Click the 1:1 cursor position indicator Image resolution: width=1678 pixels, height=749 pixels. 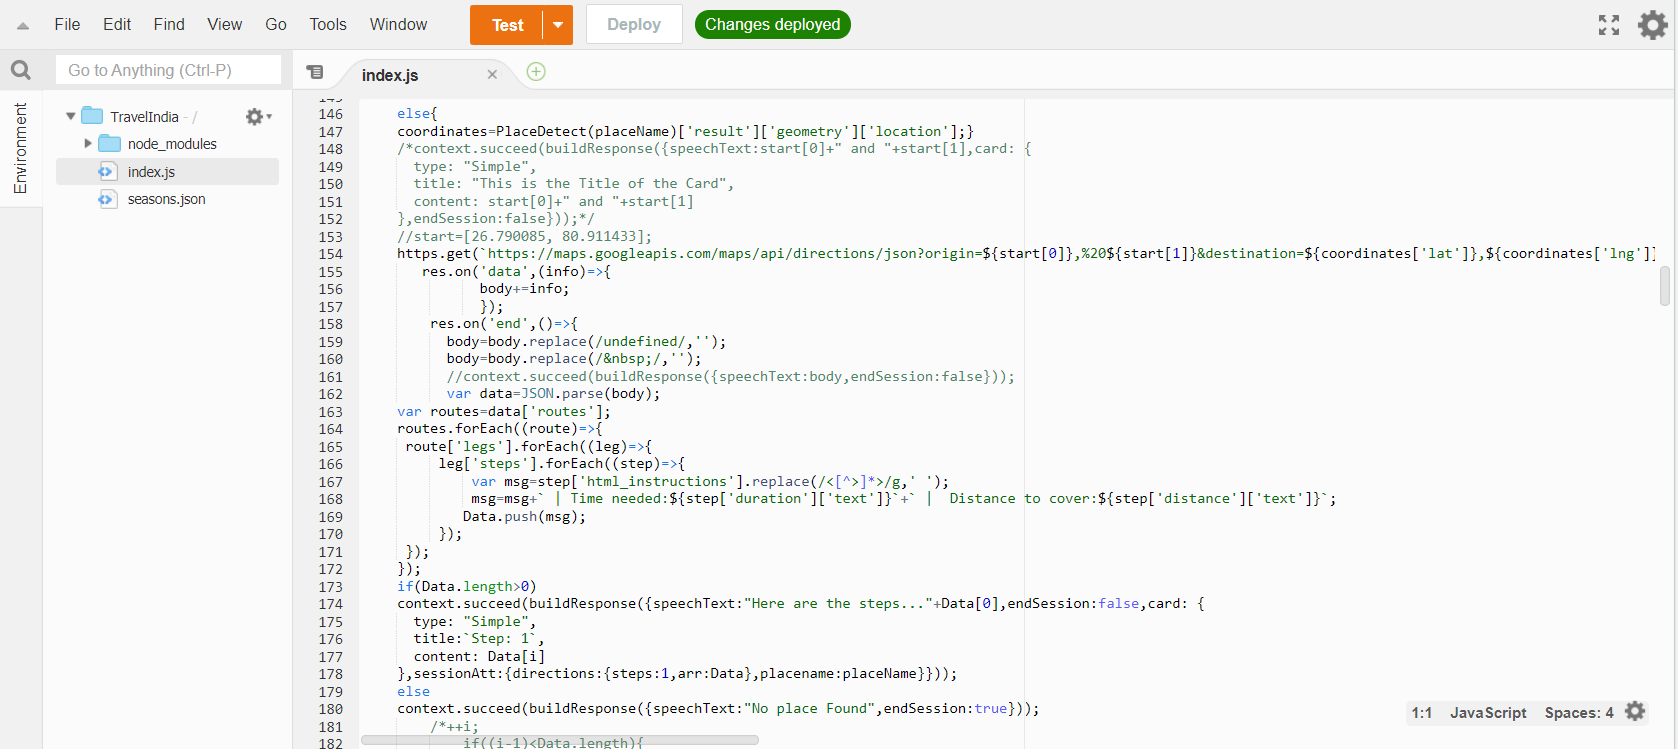(1422, 712)
